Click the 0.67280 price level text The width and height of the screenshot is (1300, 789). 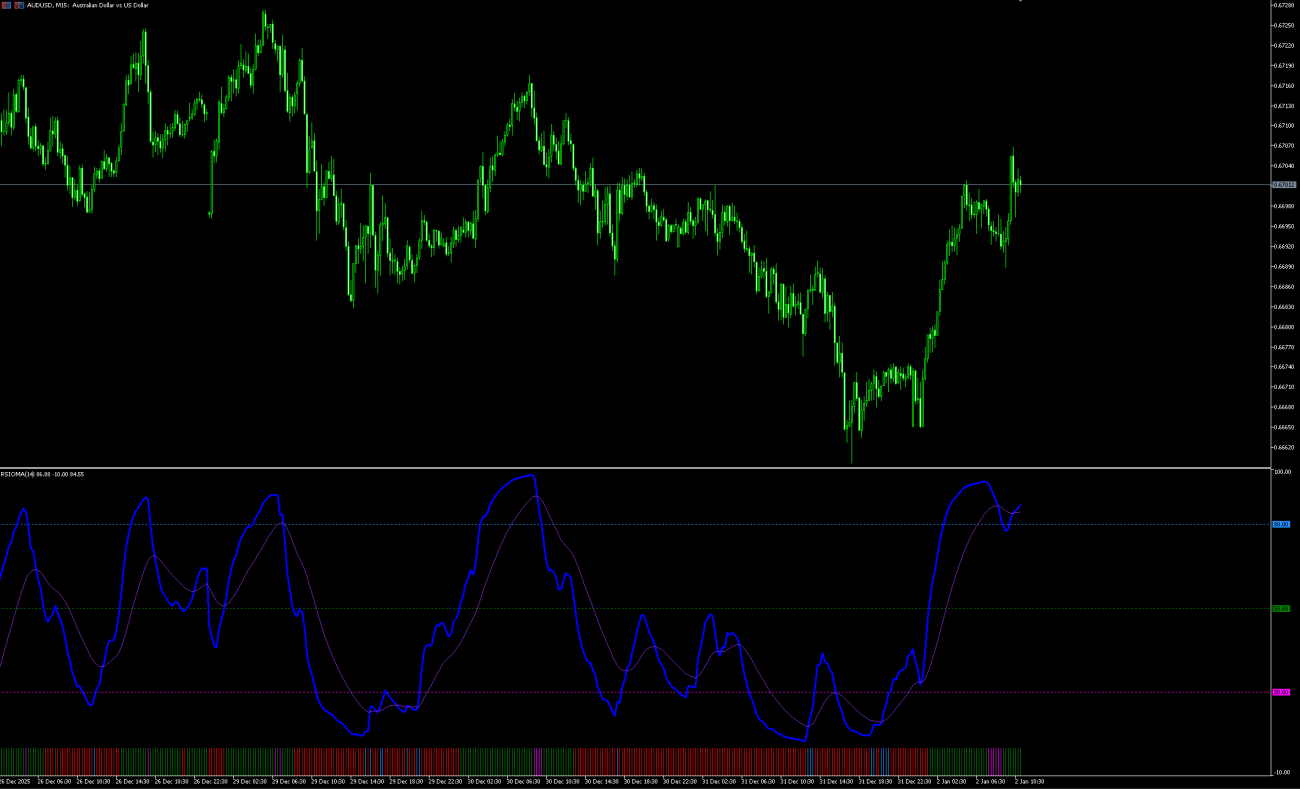1283,7
